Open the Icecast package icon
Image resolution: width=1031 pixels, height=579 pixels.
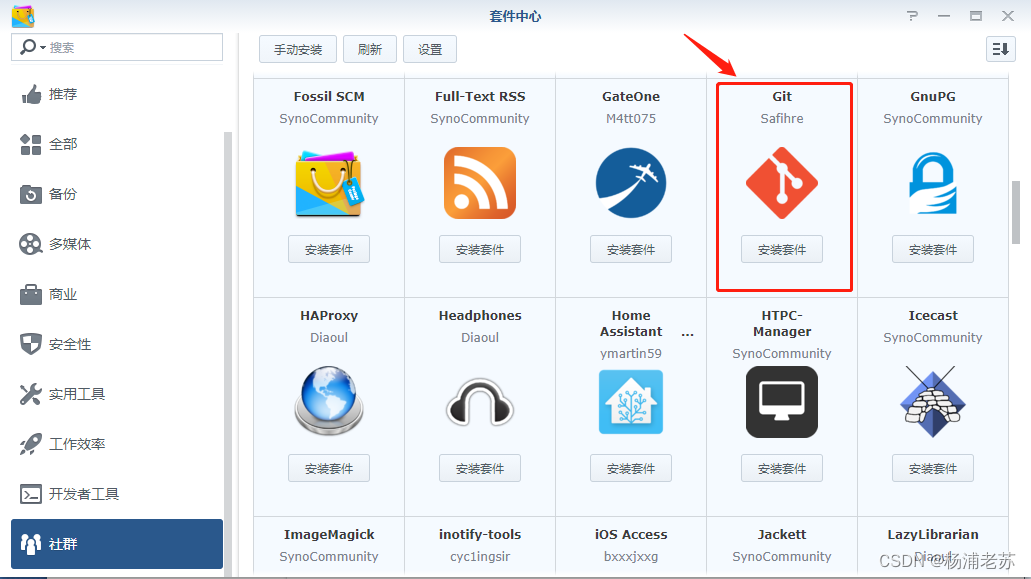coord(932,402)
